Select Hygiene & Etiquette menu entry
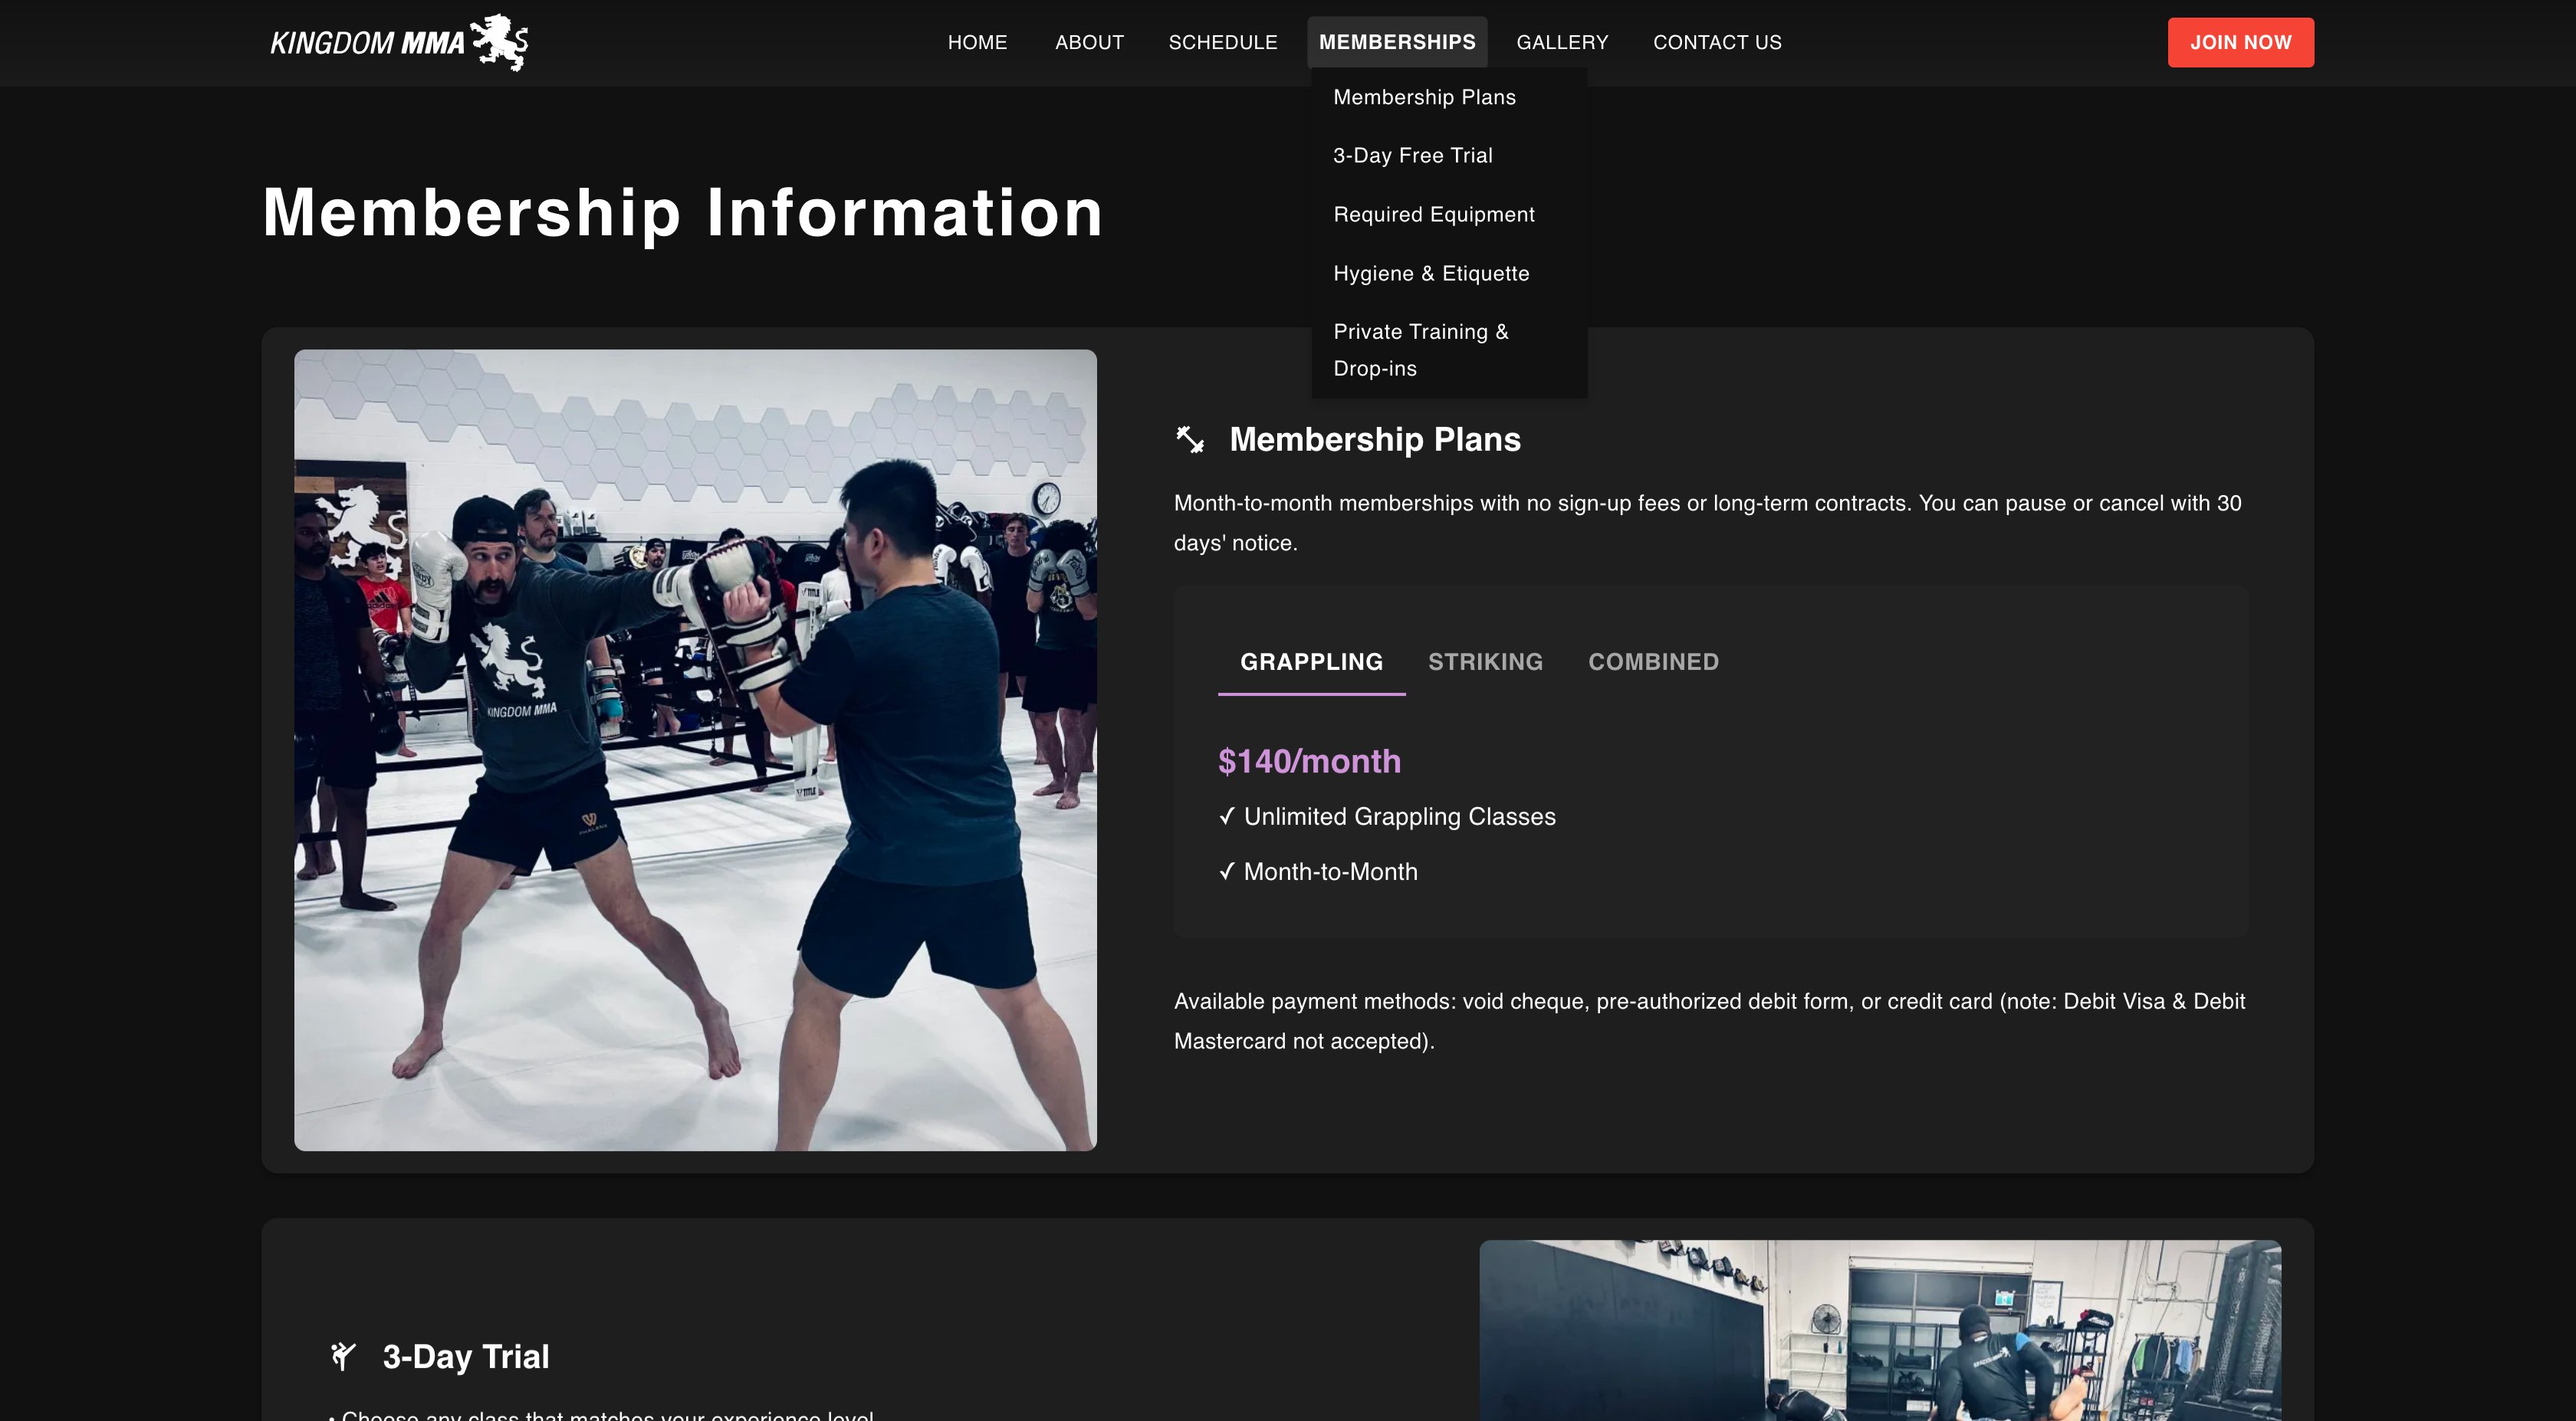This screenshot has height=1421, width=2576. [x=1431, y=272]
